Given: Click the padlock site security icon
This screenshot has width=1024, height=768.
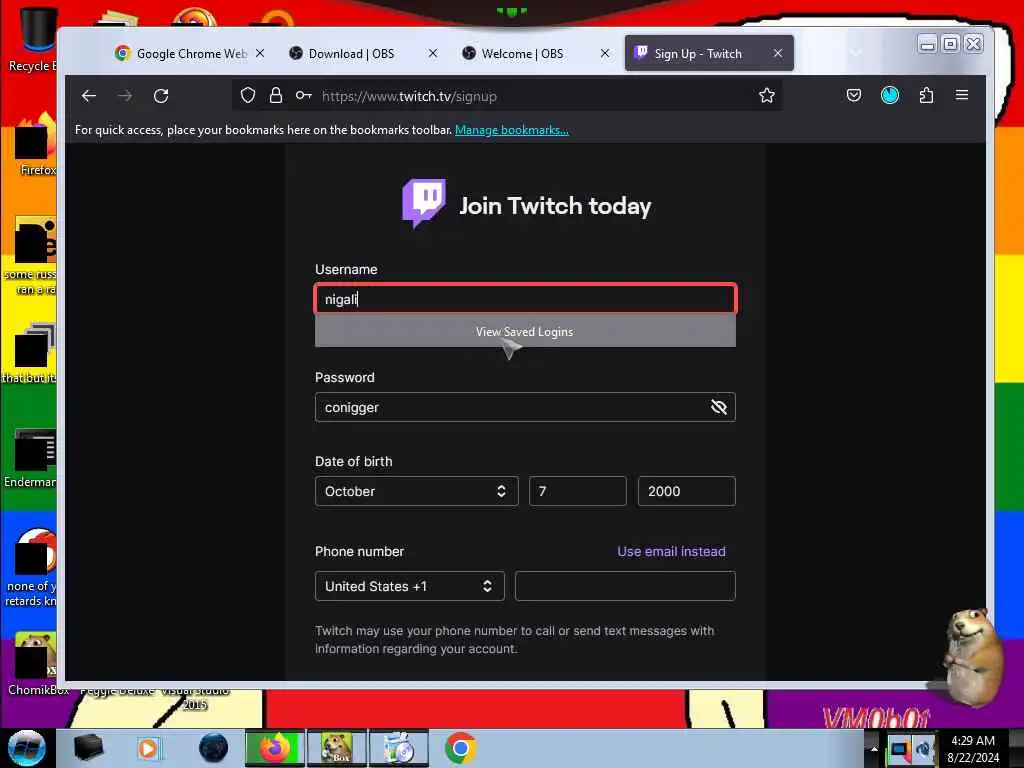Looking at the screenshot, I should (276, 95).
